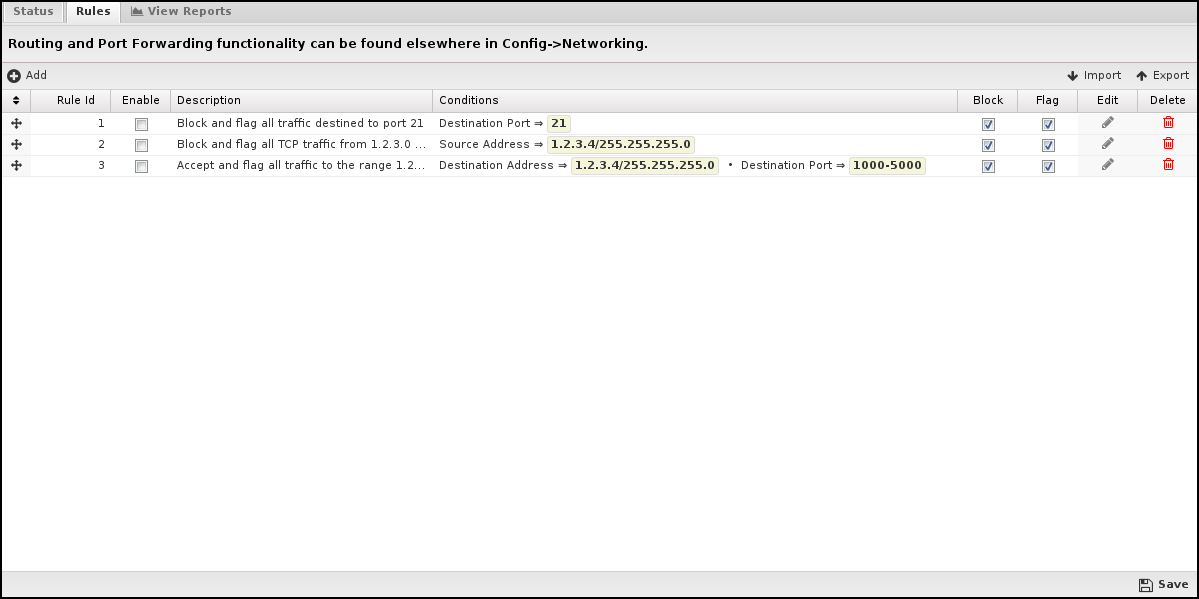Toggle the Flag checkbox on rule 3
This screenshot has height=599, width=1199.
tap(1048, 166)
